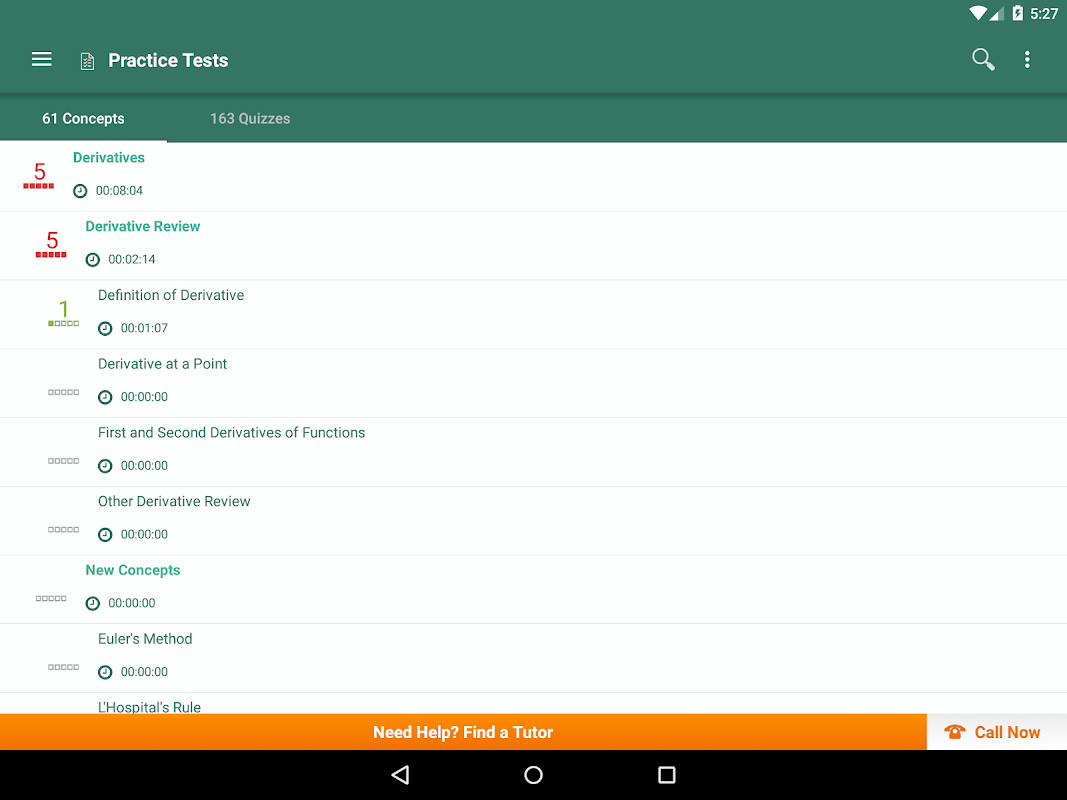Click the clock icon under Derivative Review
1067x800 pixels.
(x=93, y=259)
